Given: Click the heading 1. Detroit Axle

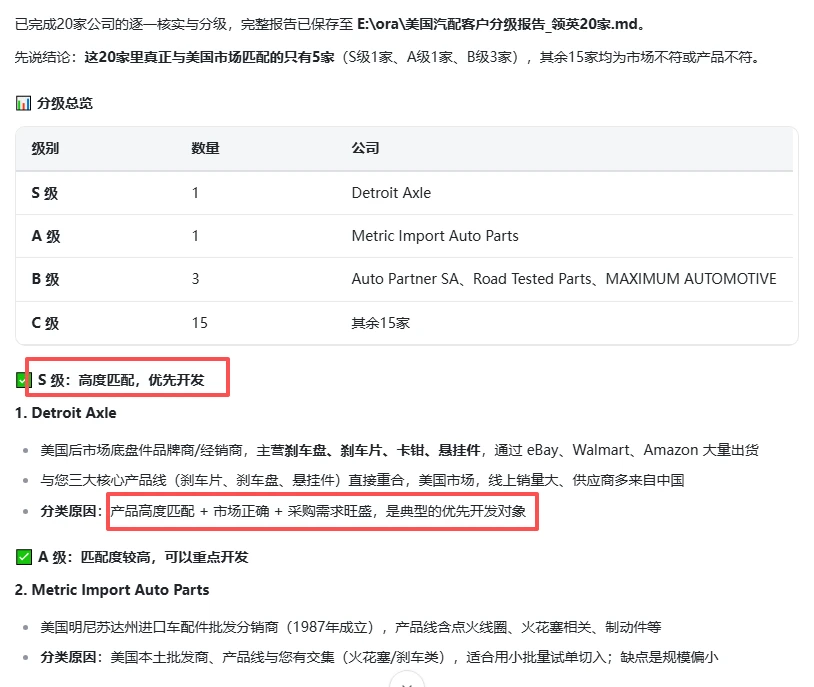Looking at the screenshot, I should (65, 413).
